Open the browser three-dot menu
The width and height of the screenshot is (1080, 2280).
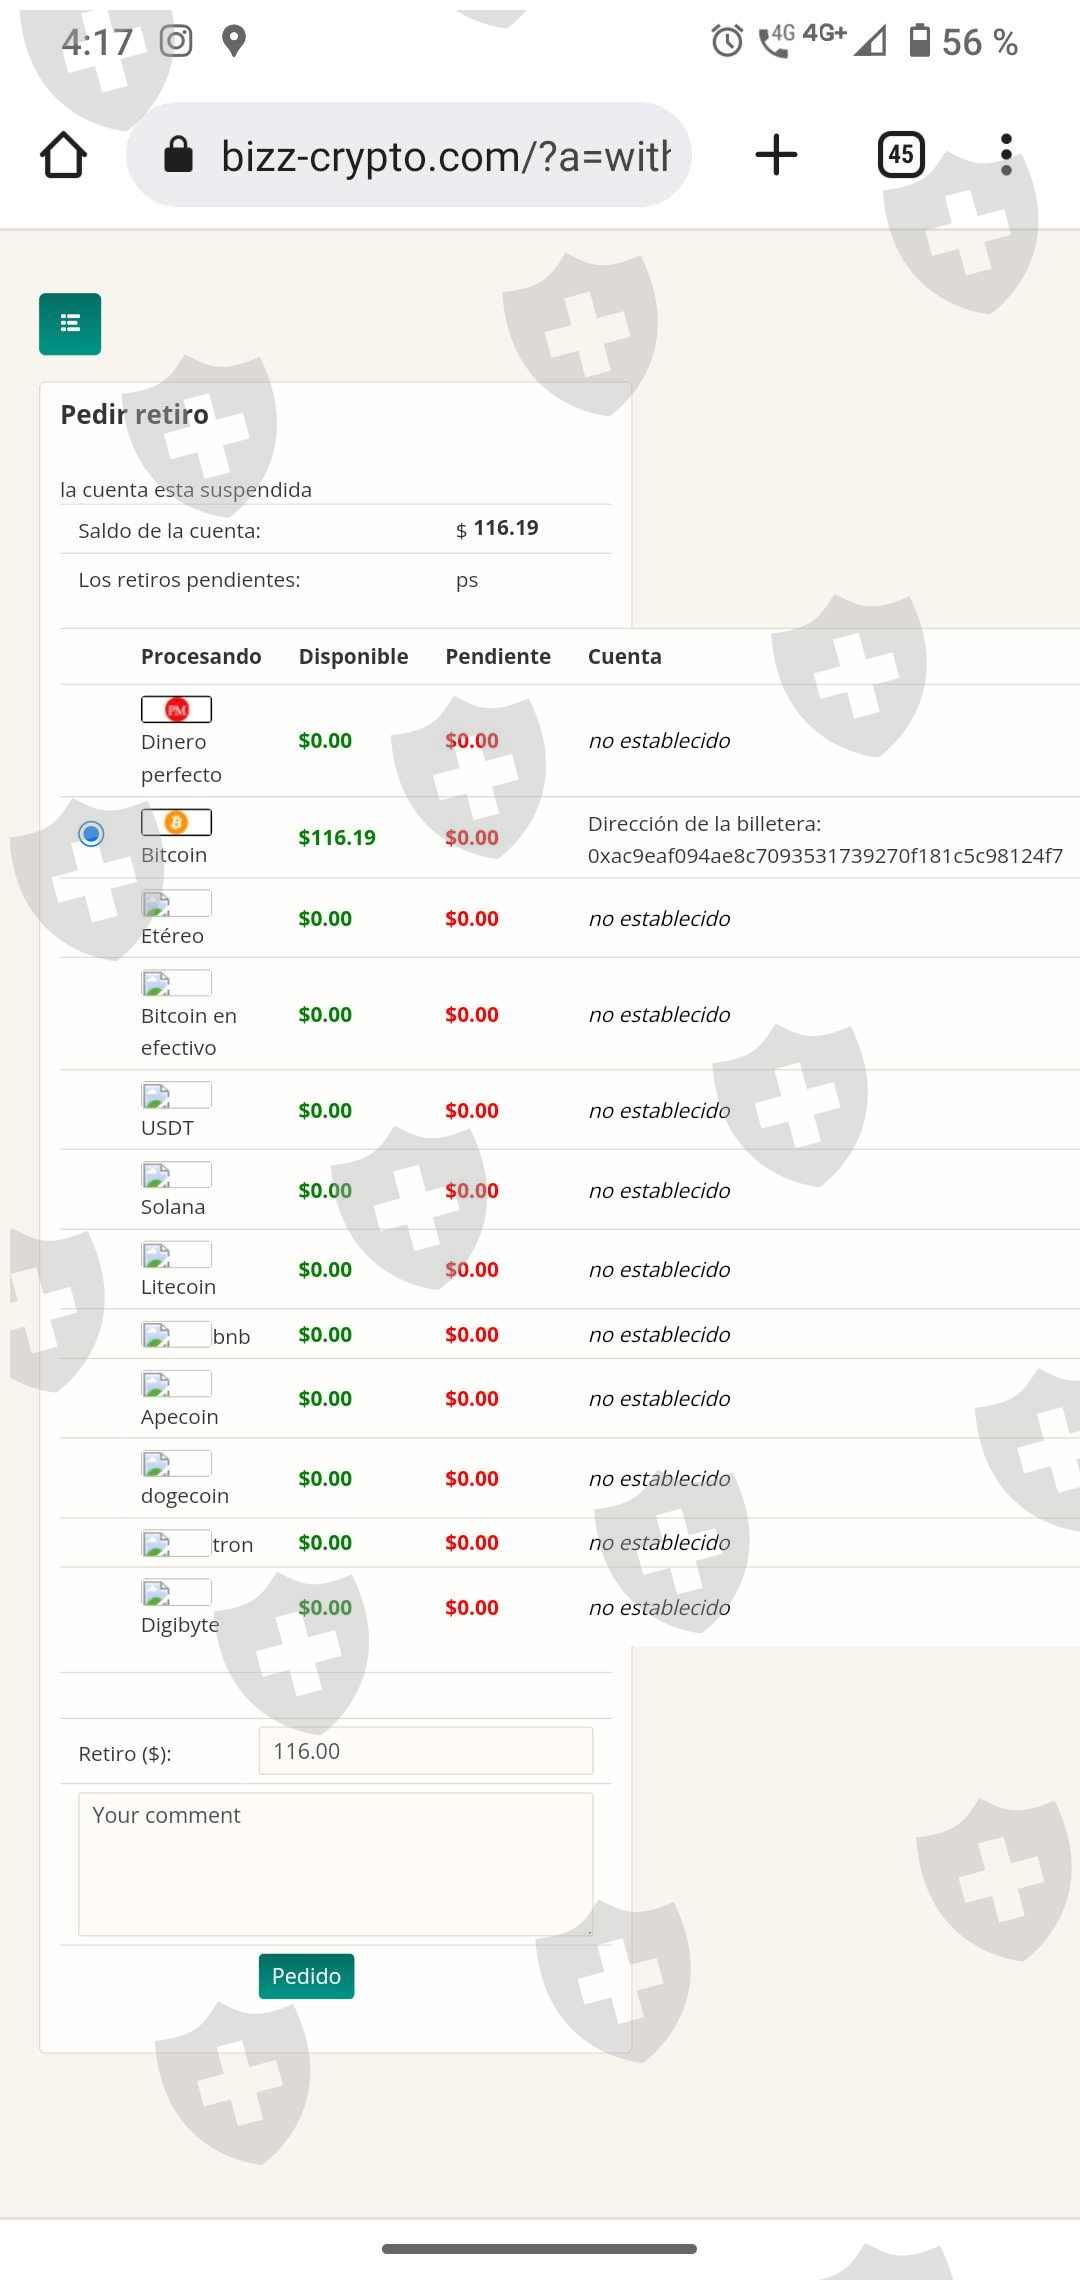click(1006, 155)
